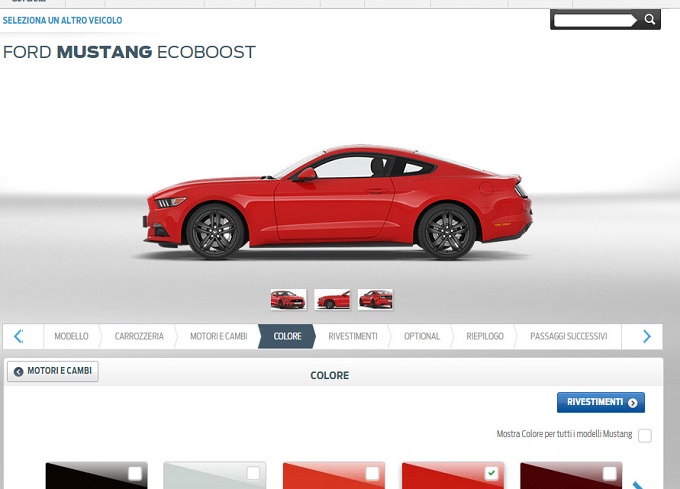Go to the Passaggi Successivi step tab
Screen dimensions: 680x489
[569, 336]
